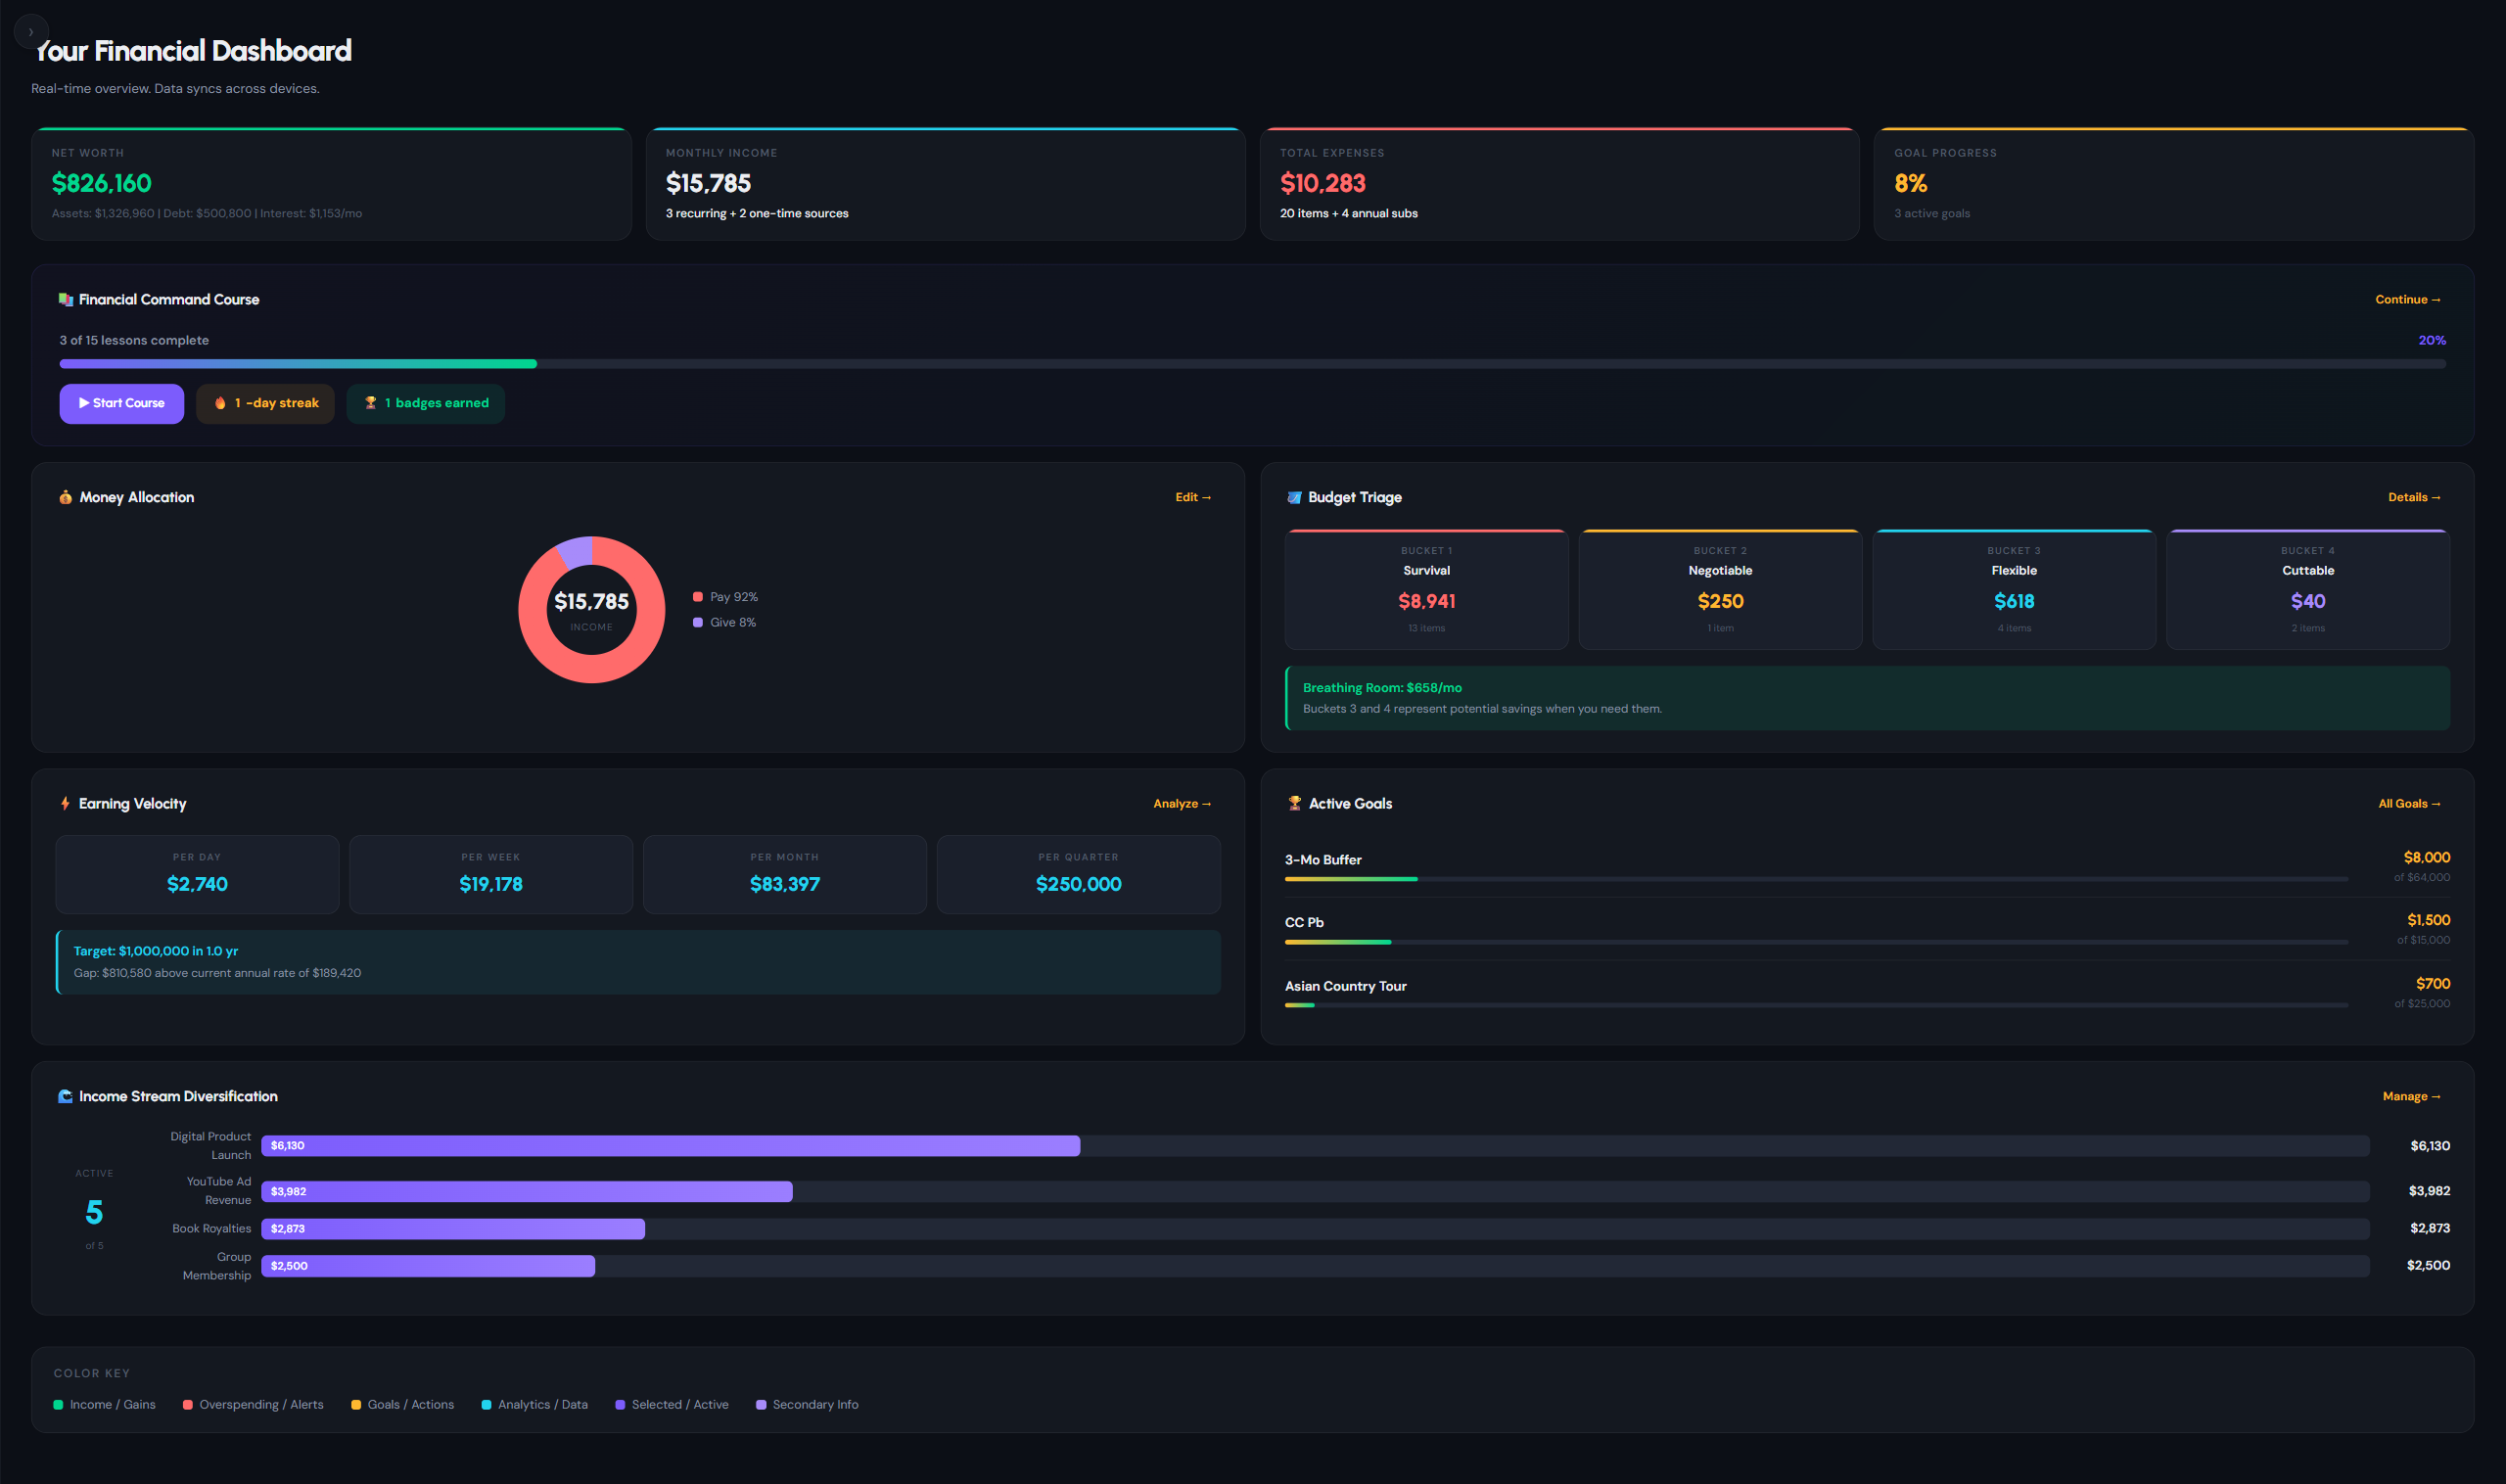Click the Financial Command Course books icon

click(x=65, y=299)
